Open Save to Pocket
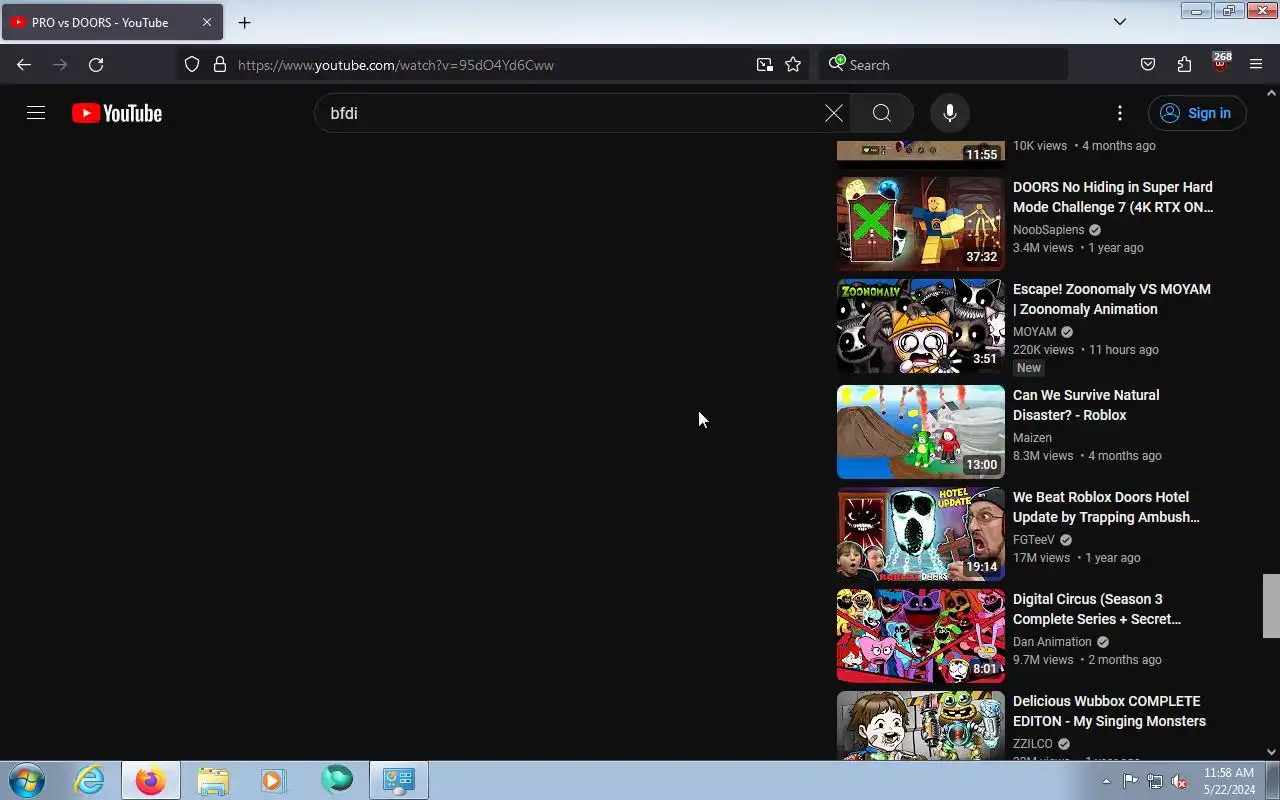This screenshot has height=800, width=1280. [x=1148, y=65]
